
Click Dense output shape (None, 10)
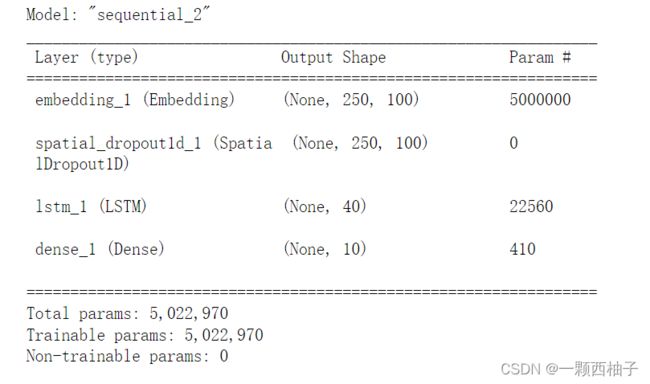[x=325, y=249]
